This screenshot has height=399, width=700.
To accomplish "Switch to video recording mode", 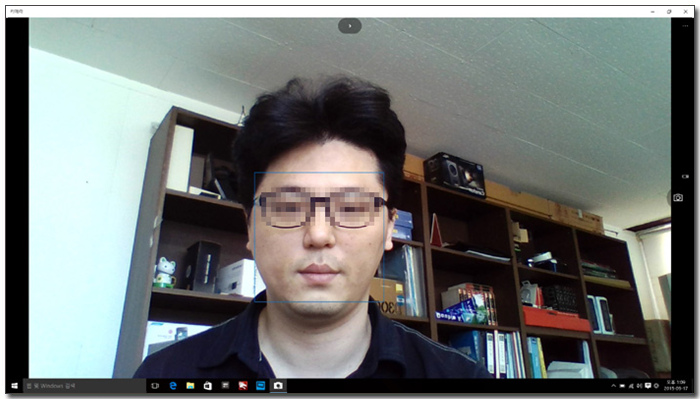I will [685, 177].
